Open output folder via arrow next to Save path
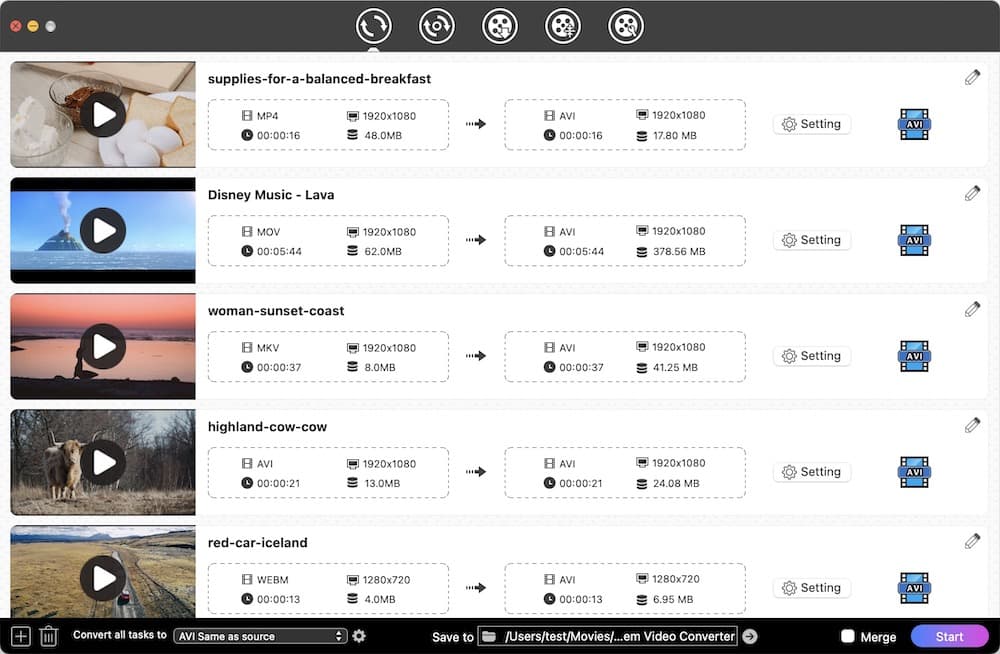This screenshot has width=1000, height=654. tap(750, 636)
